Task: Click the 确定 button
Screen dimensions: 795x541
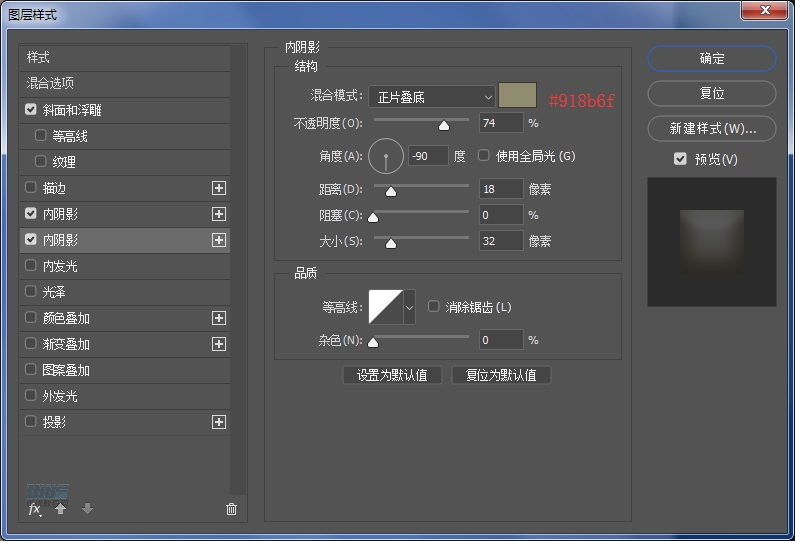Action: click(712, 58)
